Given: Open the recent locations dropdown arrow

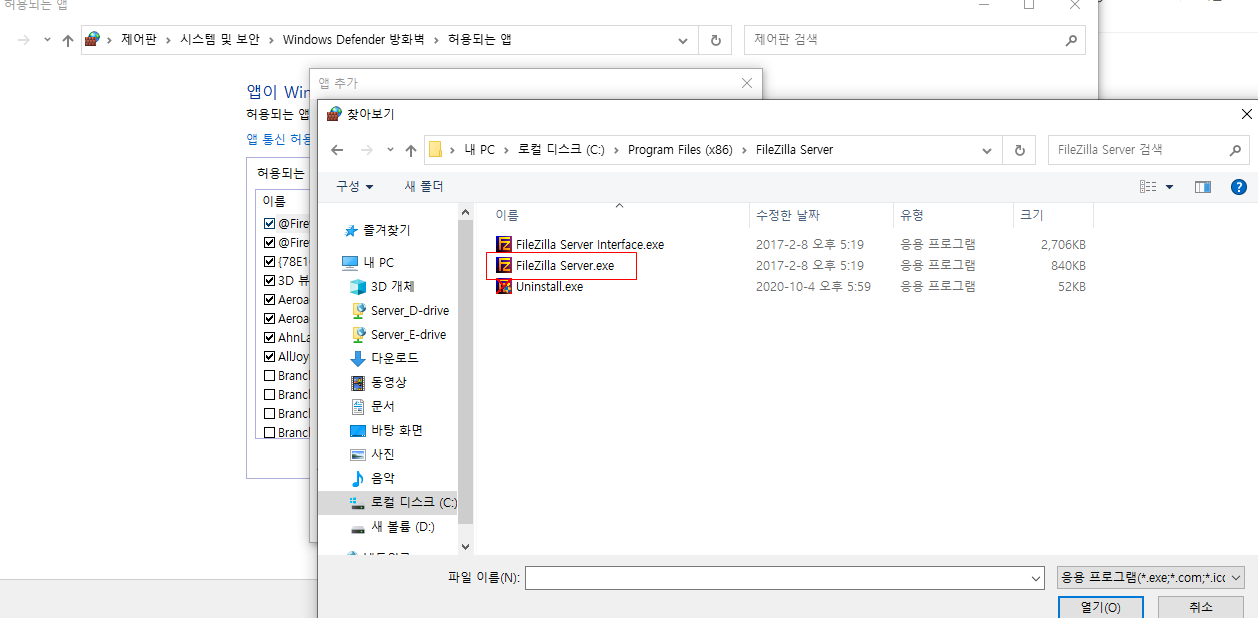Looking at the screenshot, I should point(390,150).
